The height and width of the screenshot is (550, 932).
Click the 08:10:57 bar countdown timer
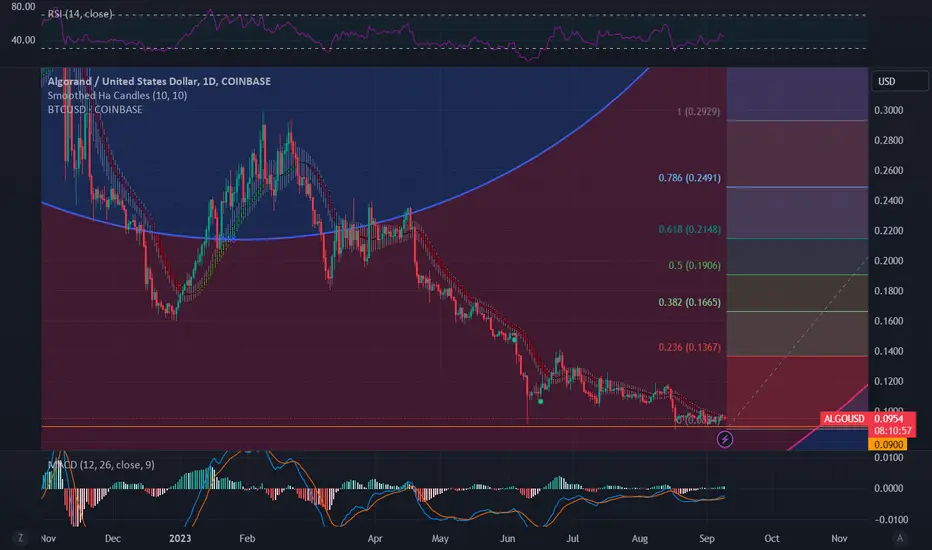click(892, 430)
